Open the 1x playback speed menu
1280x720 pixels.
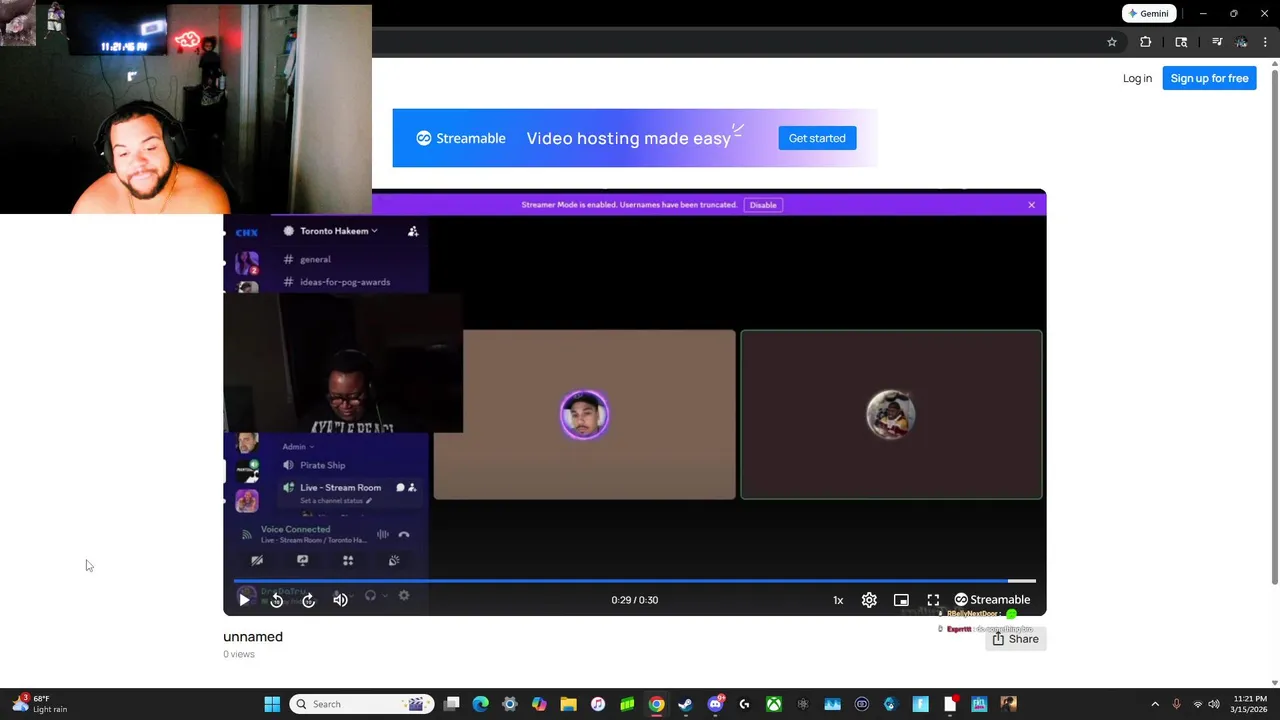pyautogui.click(x=838, y=600)
